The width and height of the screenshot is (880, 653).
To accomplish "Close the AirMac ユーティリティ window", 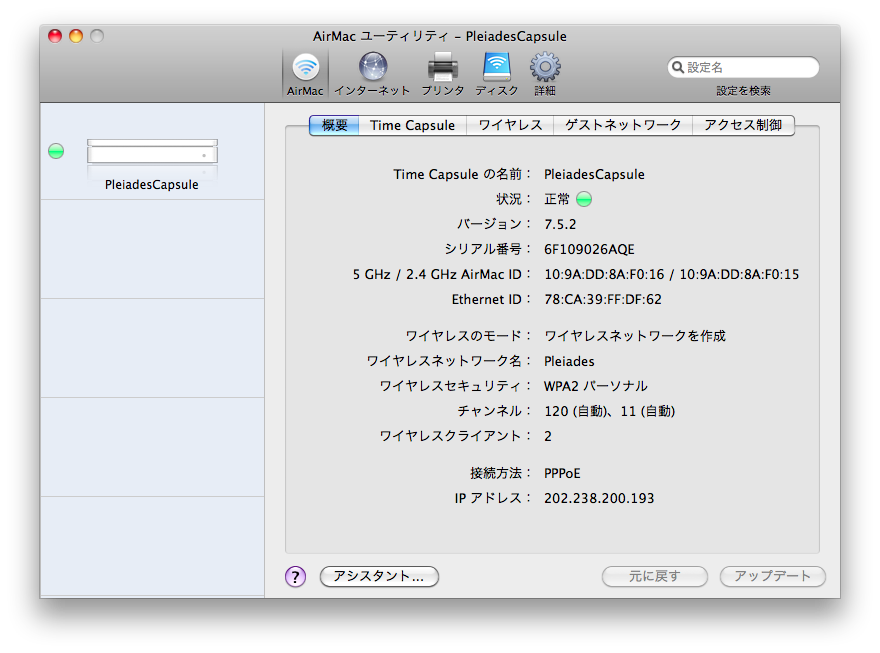I will coord(55,36).
